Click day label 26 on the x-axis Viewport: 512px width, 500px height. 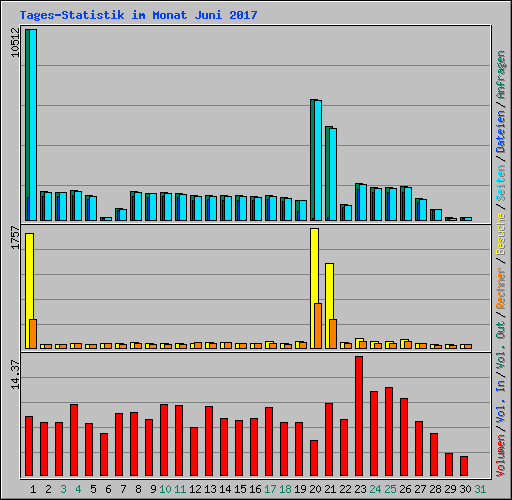tap(405, 489)
